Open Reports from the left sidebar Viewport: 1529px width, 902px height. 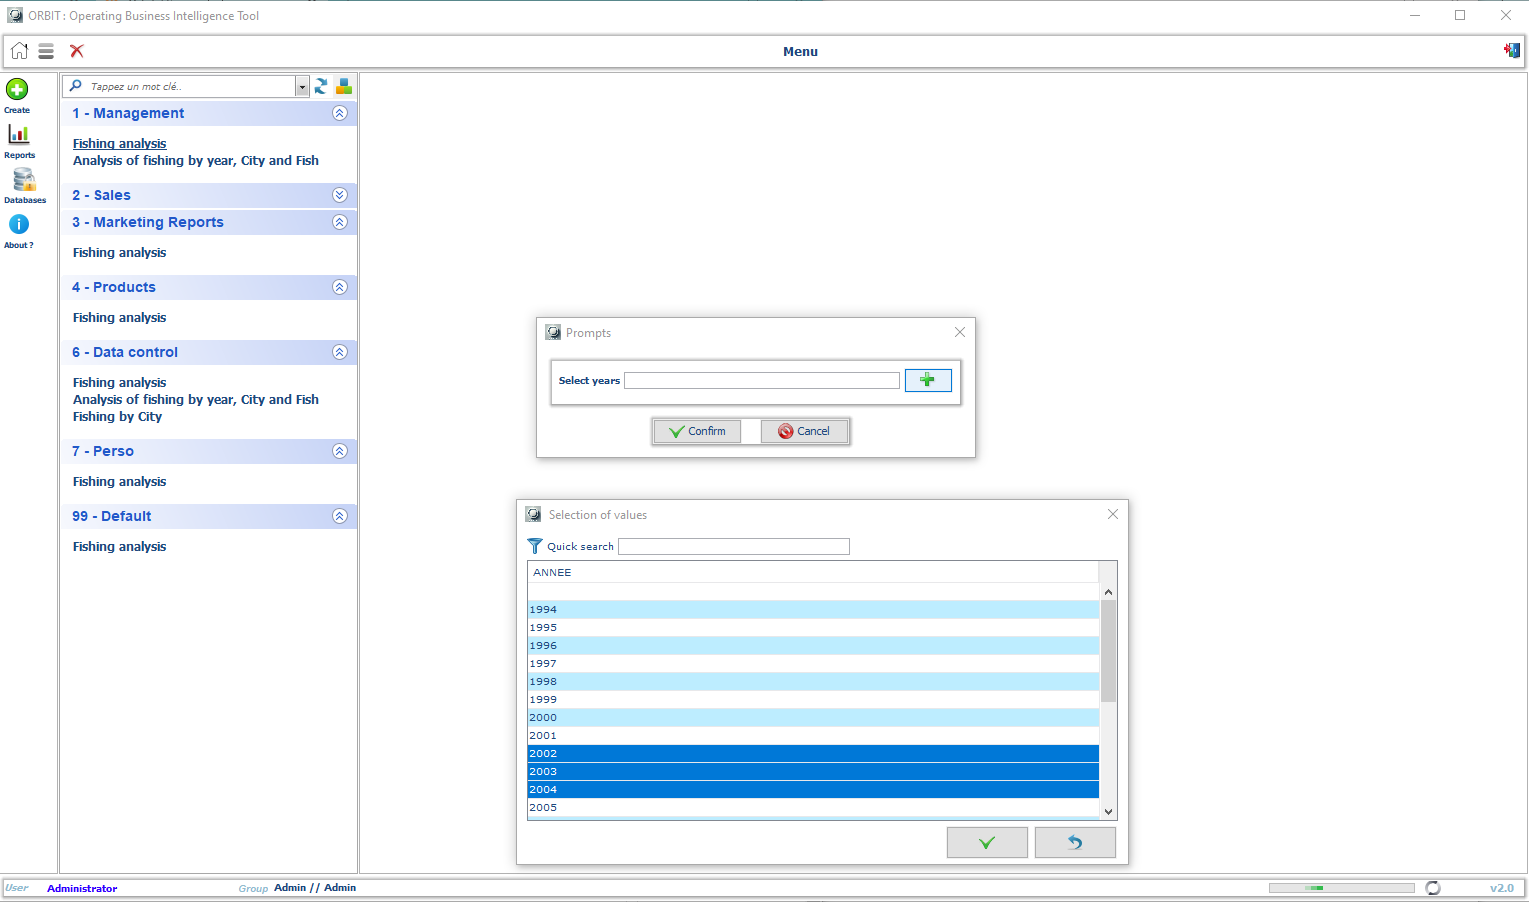coord(19,134)
